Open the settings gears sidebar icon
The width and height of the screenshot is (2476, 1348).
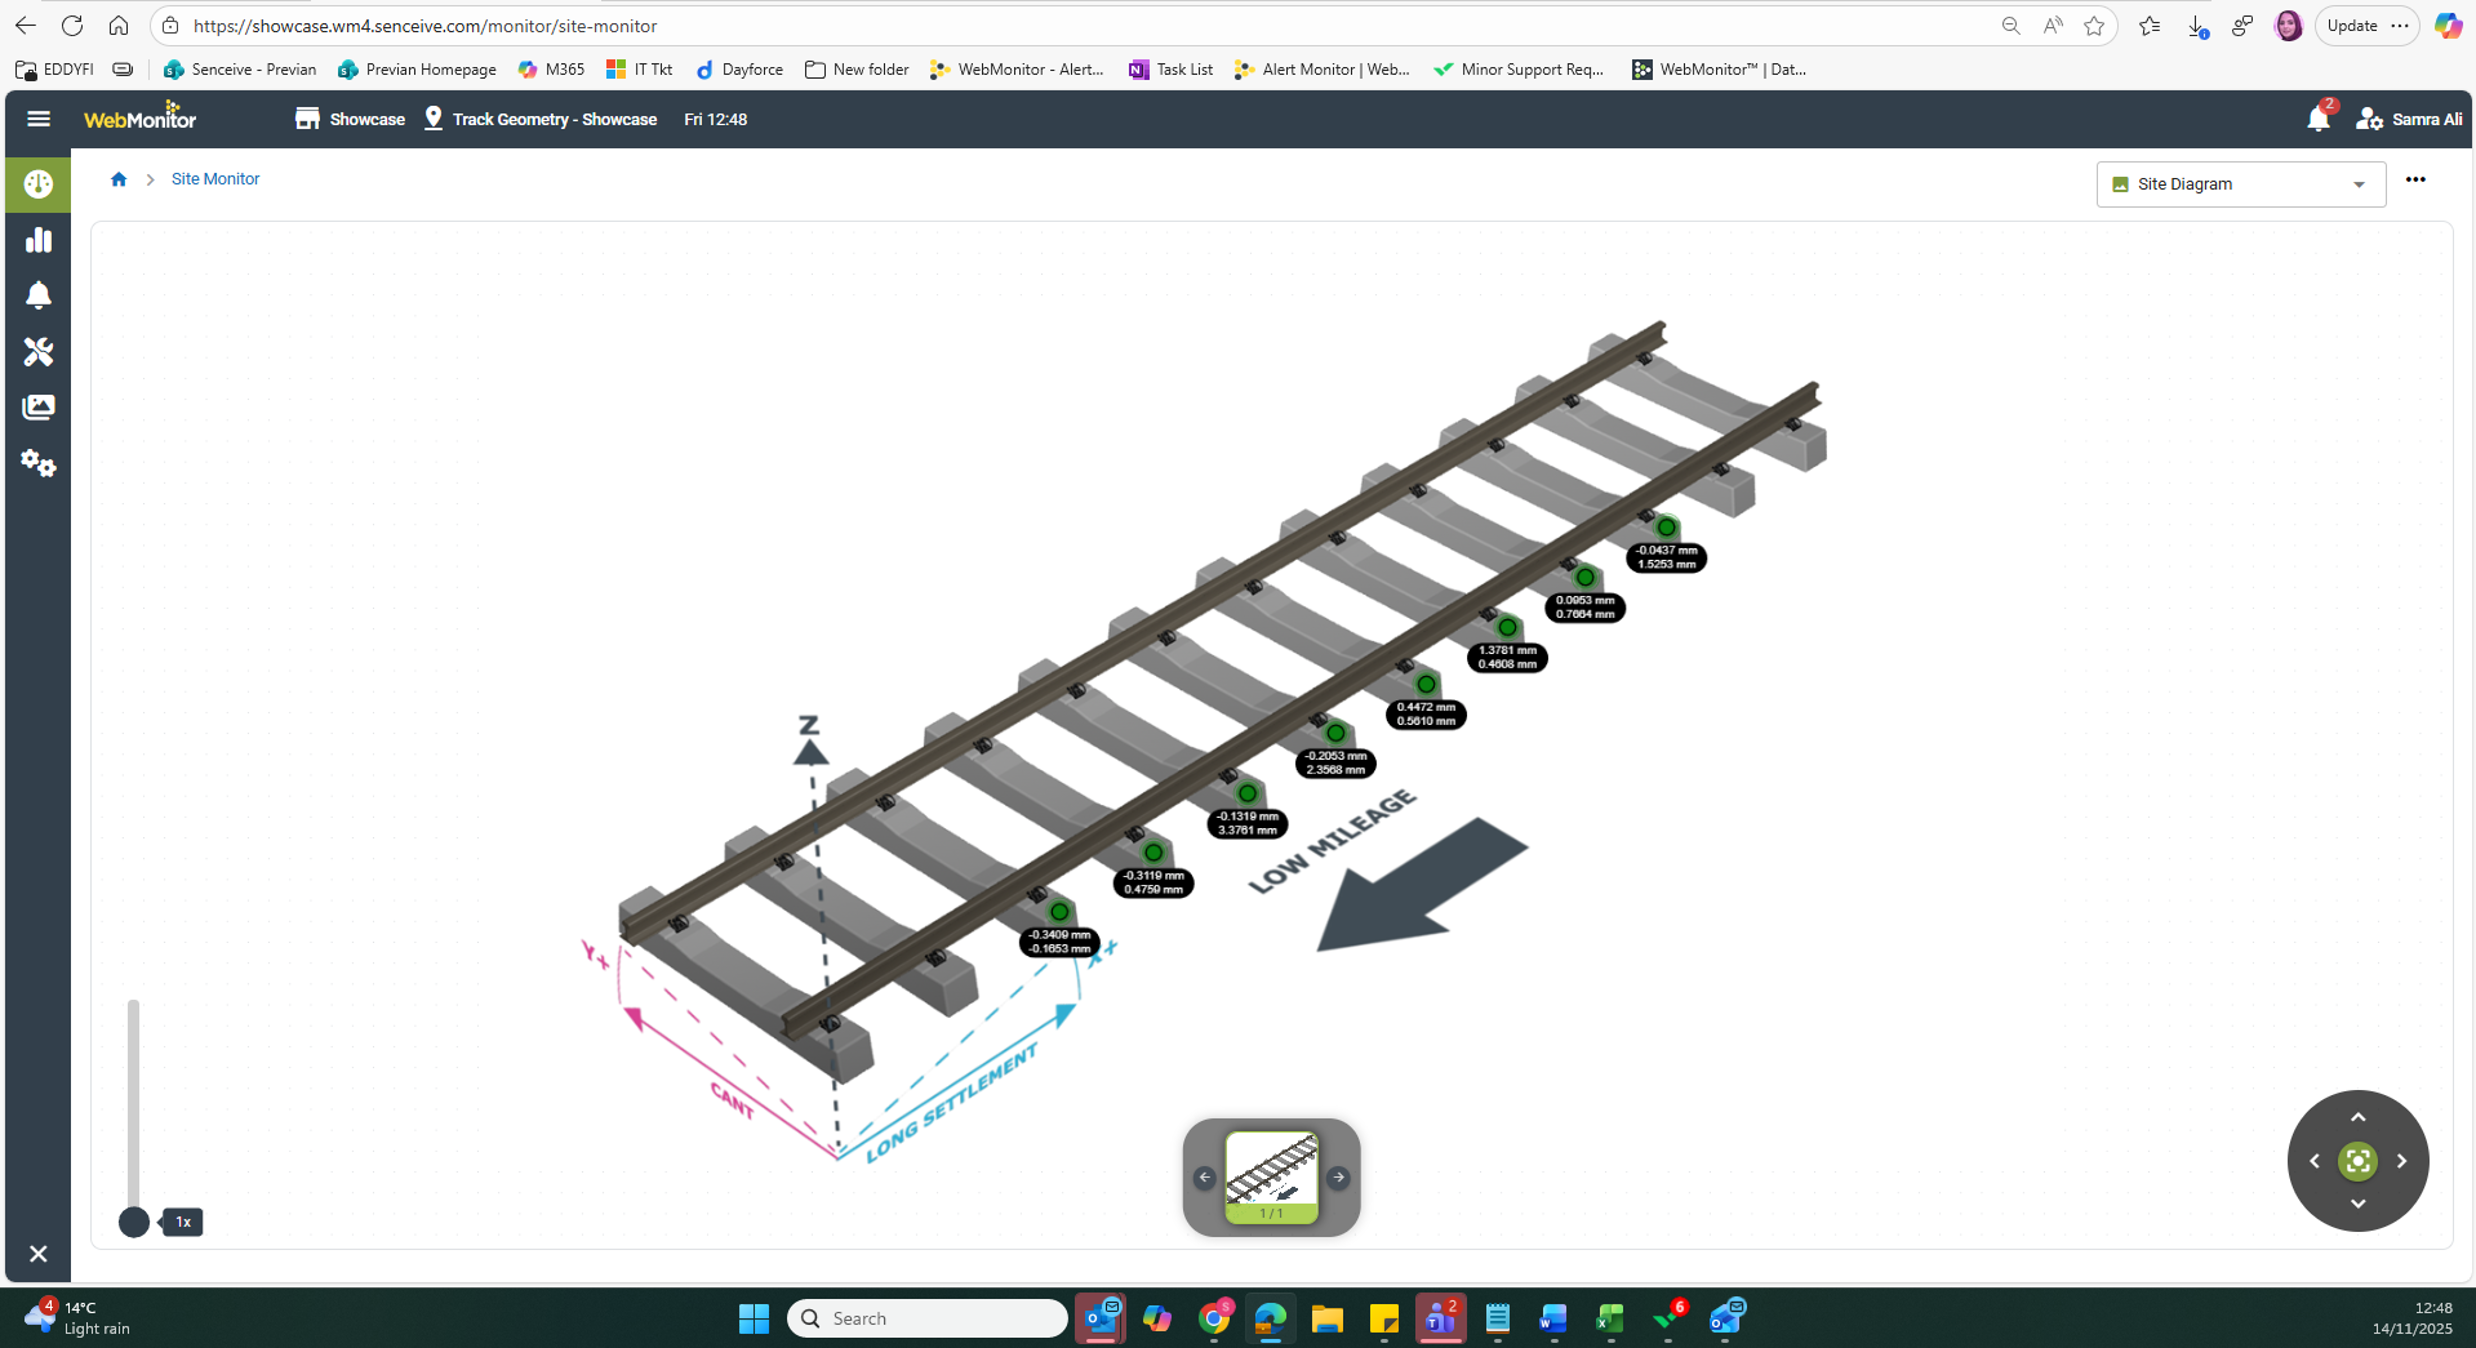[x=38, y=463]
